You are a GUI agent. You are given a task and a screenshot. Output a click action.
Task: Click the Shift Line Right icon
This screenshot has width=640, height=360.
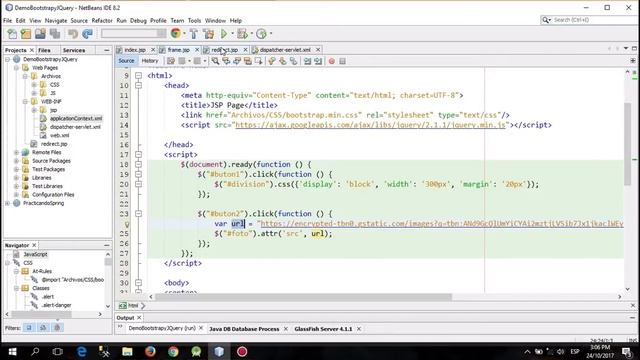coord(318,61)
